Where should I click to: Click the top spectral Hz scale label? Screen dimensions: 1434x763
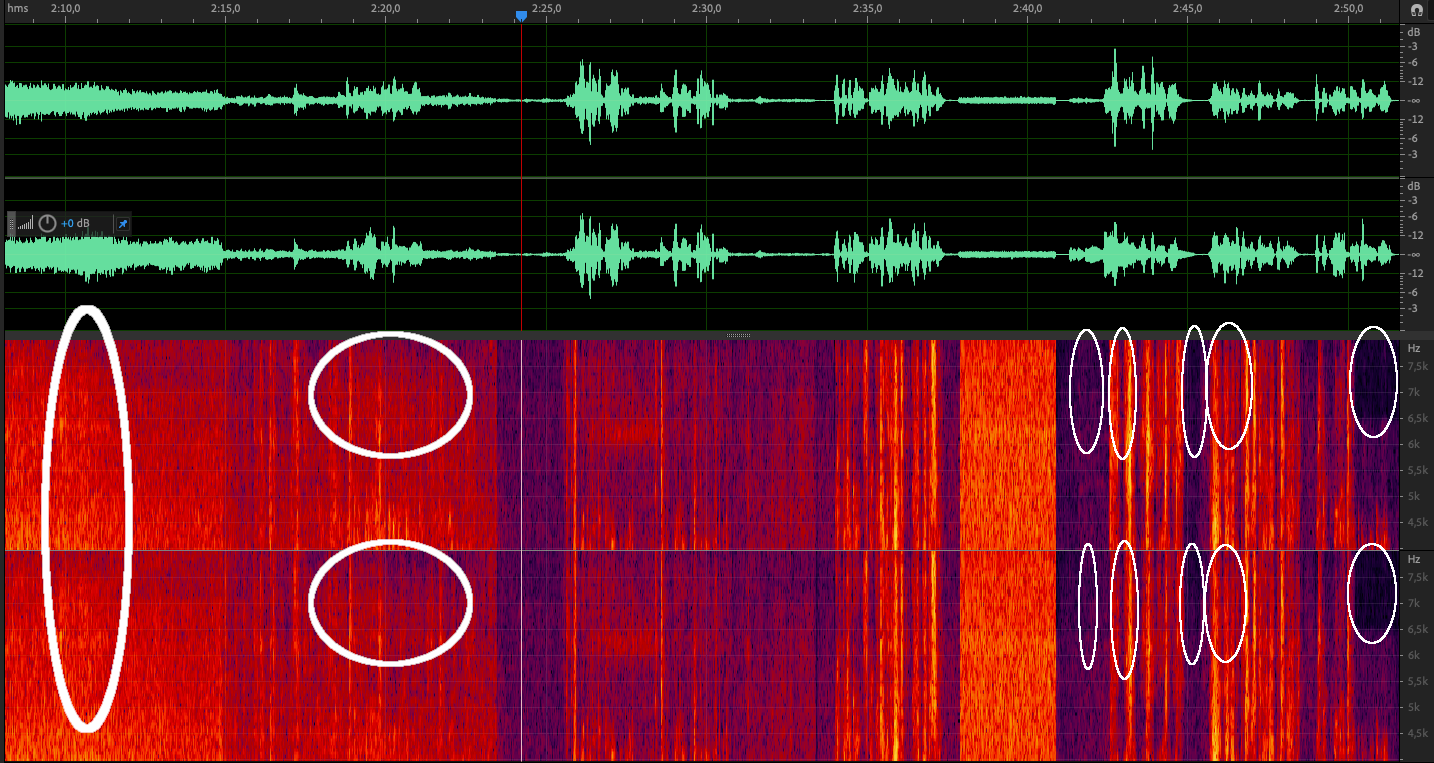(1413, 348)
